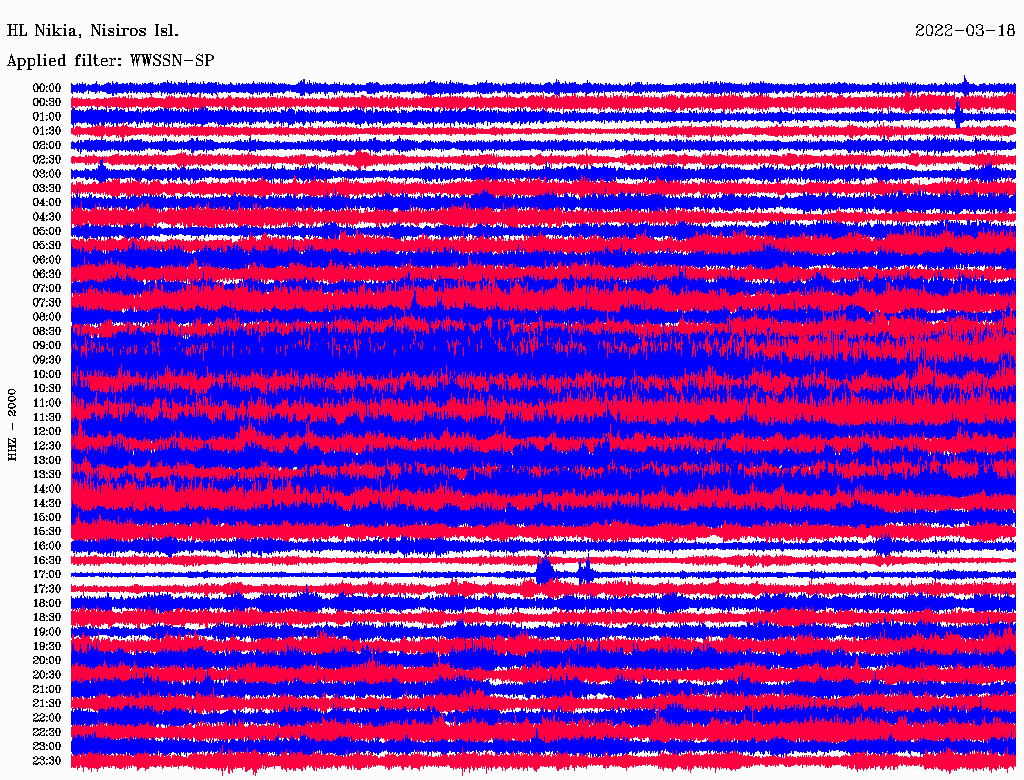Click the smaller blue spike right of the largest event

[x=585, y=571]
